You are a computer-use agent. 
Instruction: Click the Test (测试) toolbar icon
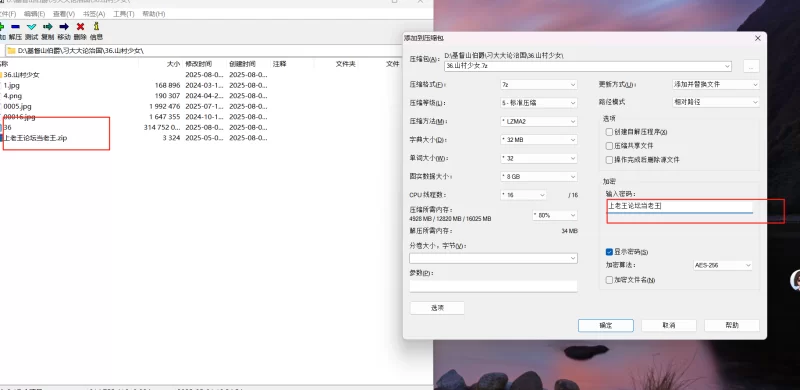(x=32, y=27)
